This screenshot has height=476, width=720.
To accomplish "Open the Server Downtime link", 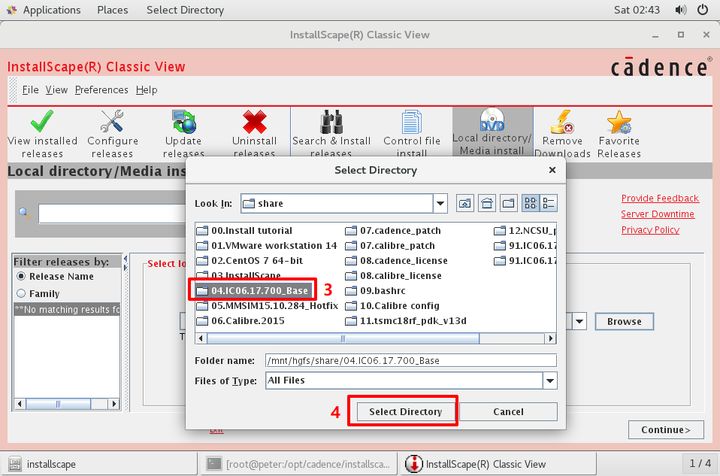I will [x=658, y=214].
